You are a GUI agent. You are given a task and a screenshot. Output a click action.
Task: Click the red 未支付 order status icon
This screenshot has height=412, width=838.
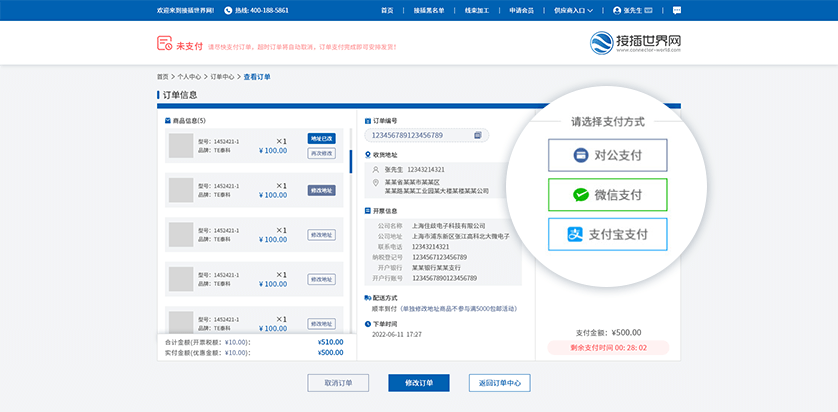pyautogui.click(x=165, y=44)
